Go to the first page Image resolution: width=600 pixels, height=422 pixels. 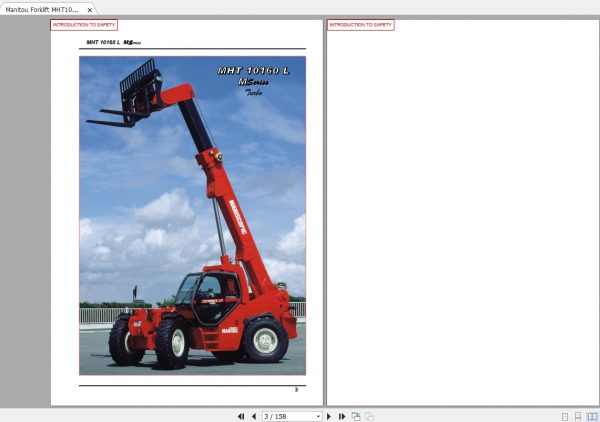pyautogui.click(x=241, y=416)
